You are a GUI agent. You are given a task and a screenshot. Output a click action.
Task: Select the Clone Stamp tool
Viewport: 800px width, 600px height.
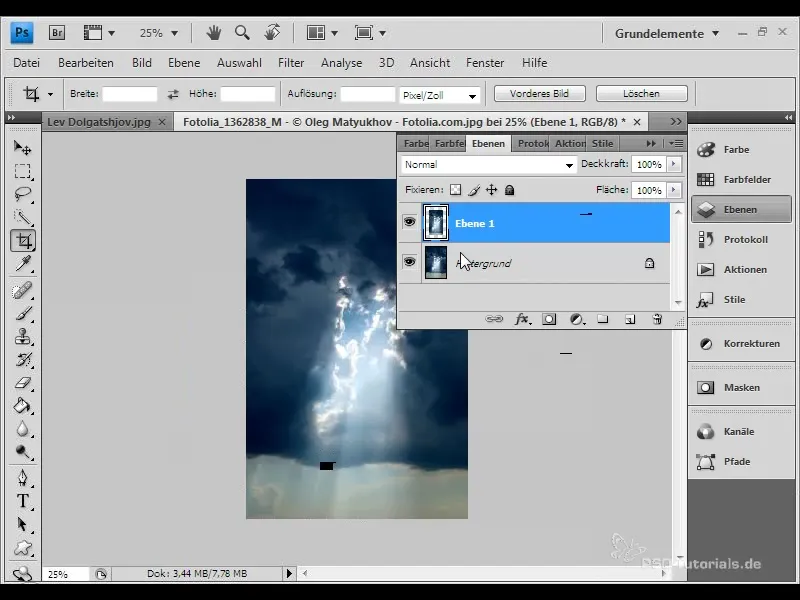click(x=22, y=337)
